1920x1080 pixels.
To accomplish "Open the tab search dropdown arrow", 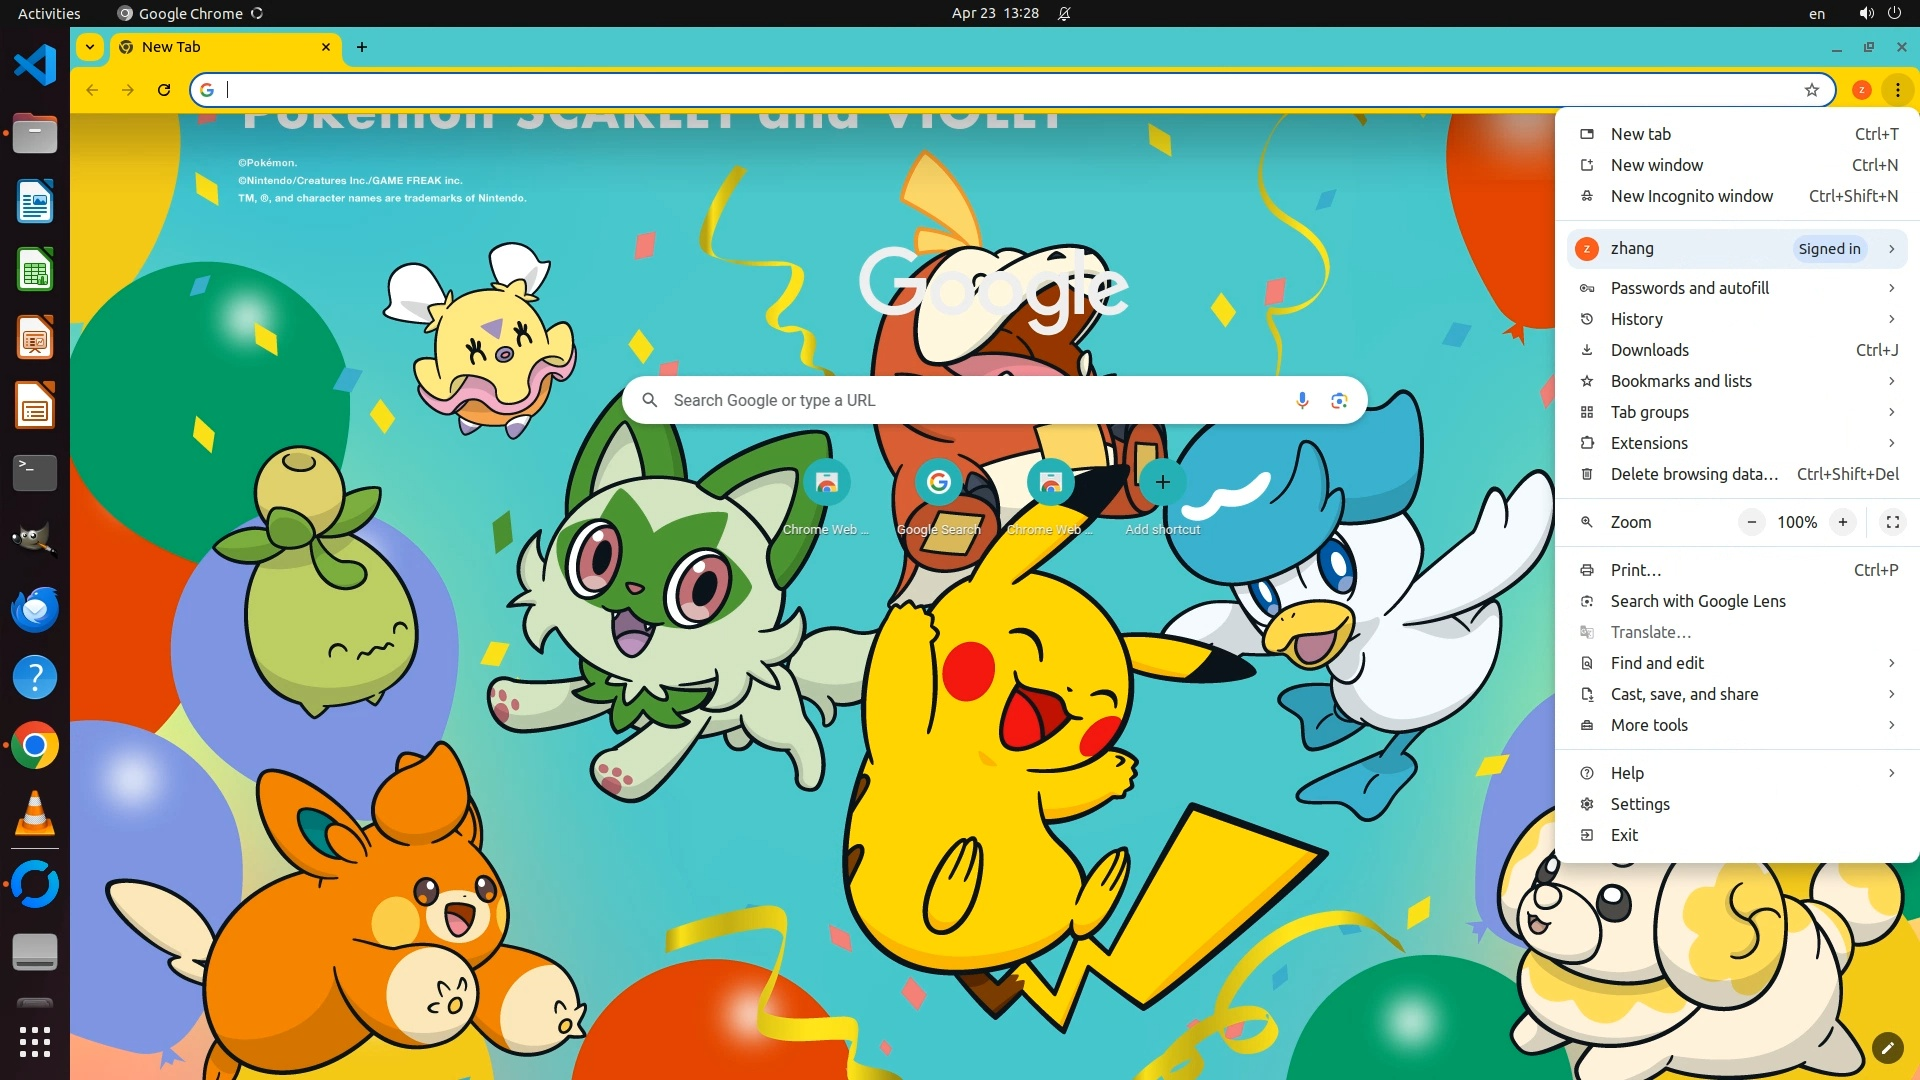I will [90, 47].
